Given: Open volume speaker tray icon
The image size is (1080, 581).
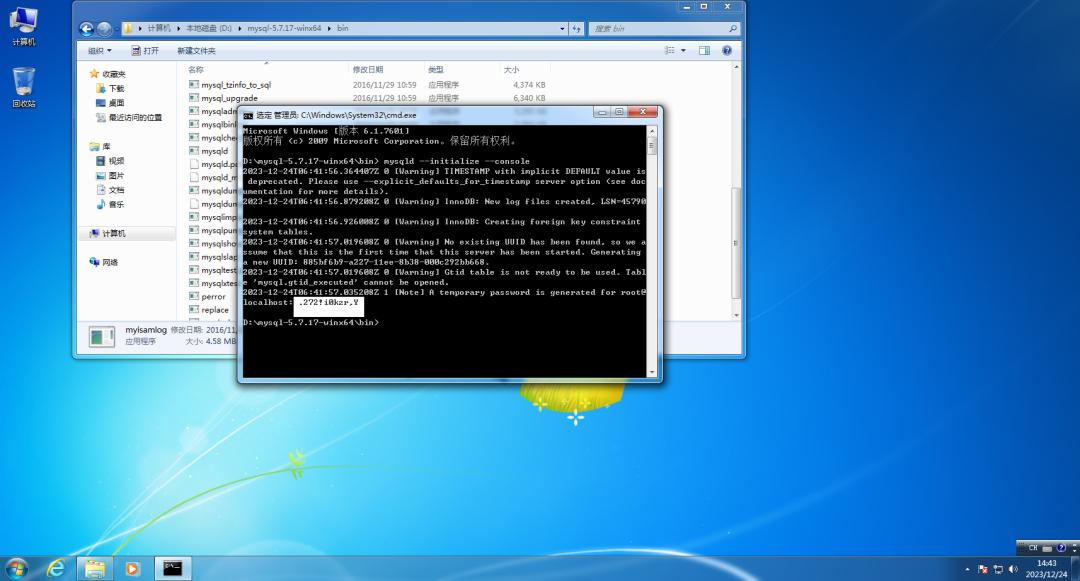Looking at the screenshot, I should pos(1012,569).
